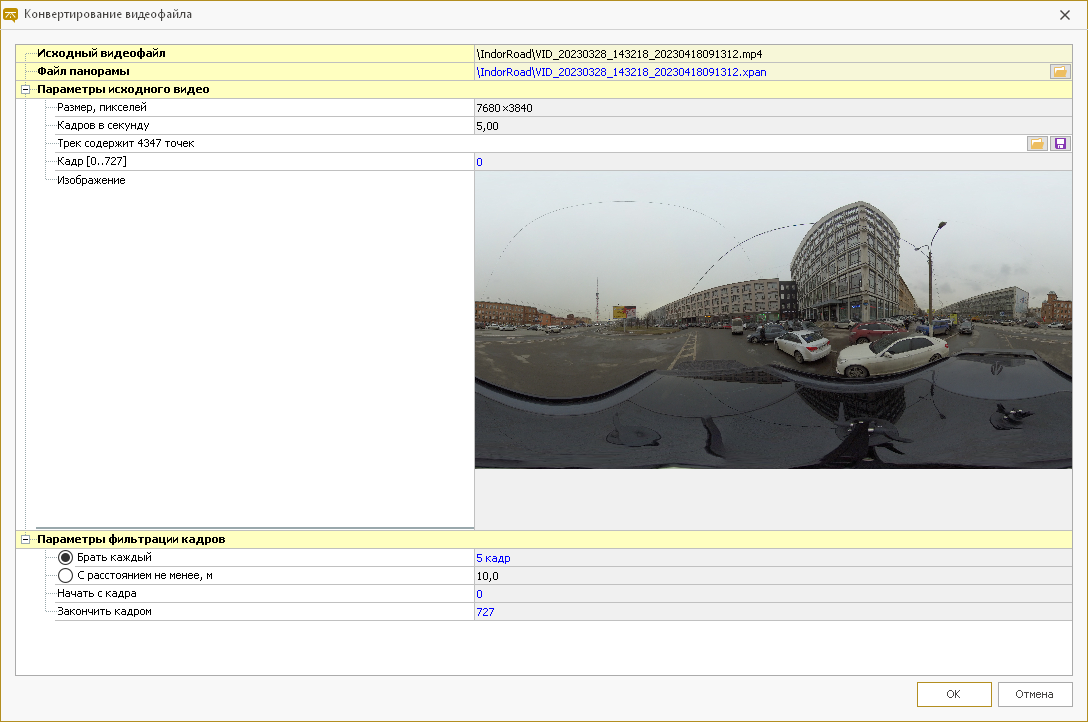Save track using purple floppy disk icon

pyautogui.click(x=1060, y=144)
